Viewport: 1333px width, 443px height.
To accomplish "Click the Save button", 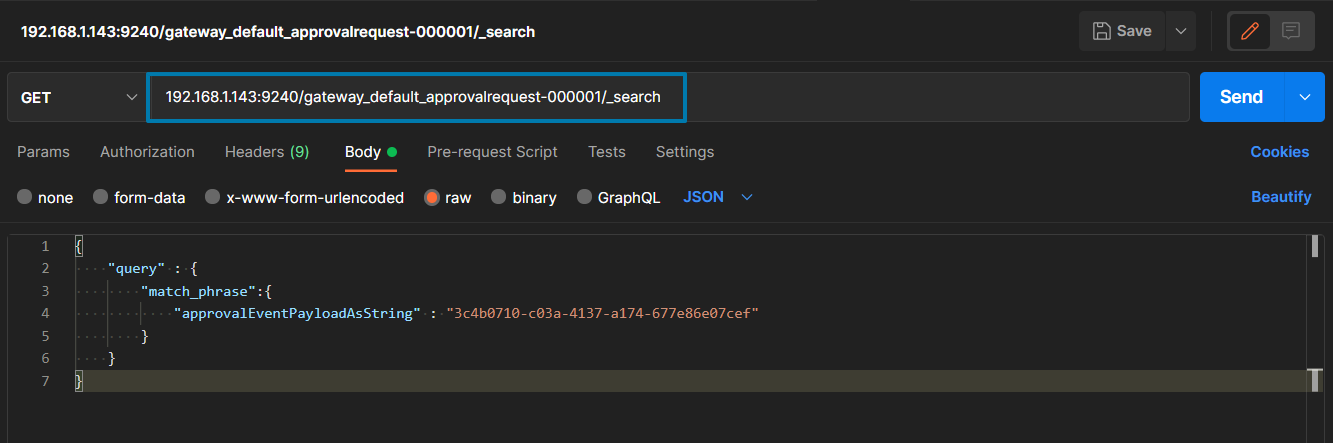I will click(x=1122, y=31).
